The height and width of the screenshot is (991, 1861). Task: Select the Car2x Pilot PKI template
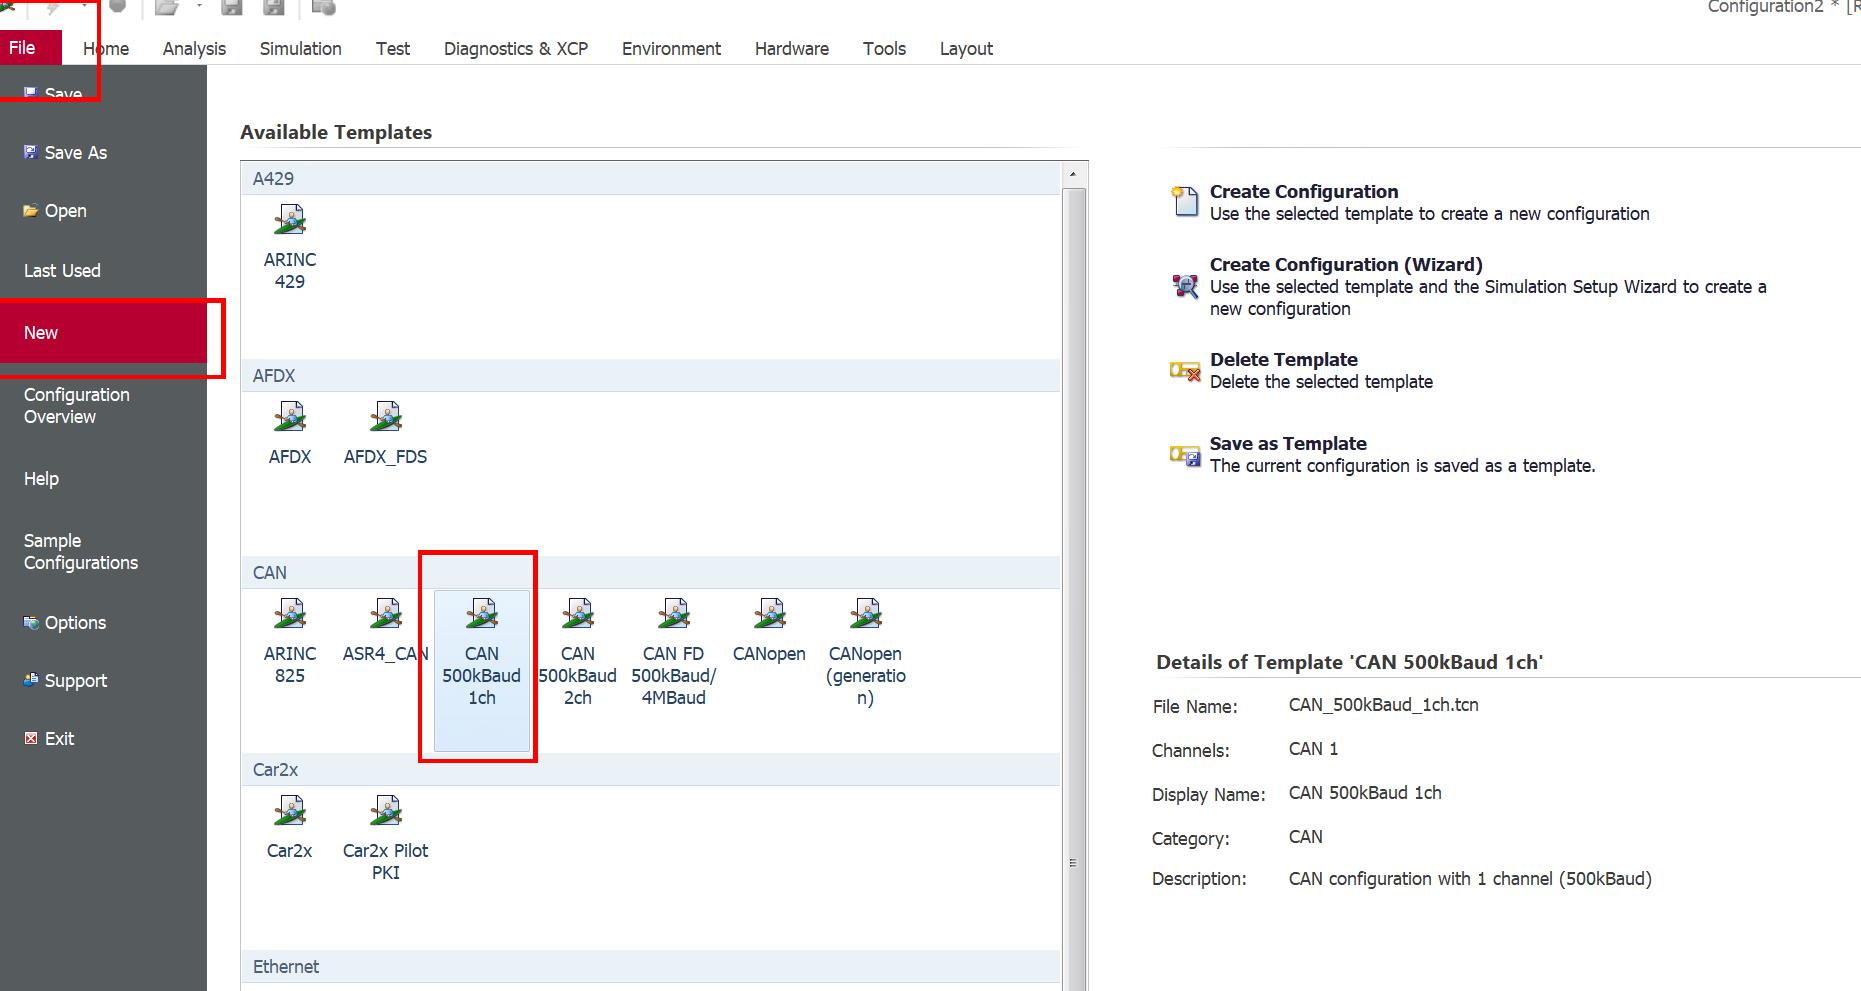click(x=385, y=838)
